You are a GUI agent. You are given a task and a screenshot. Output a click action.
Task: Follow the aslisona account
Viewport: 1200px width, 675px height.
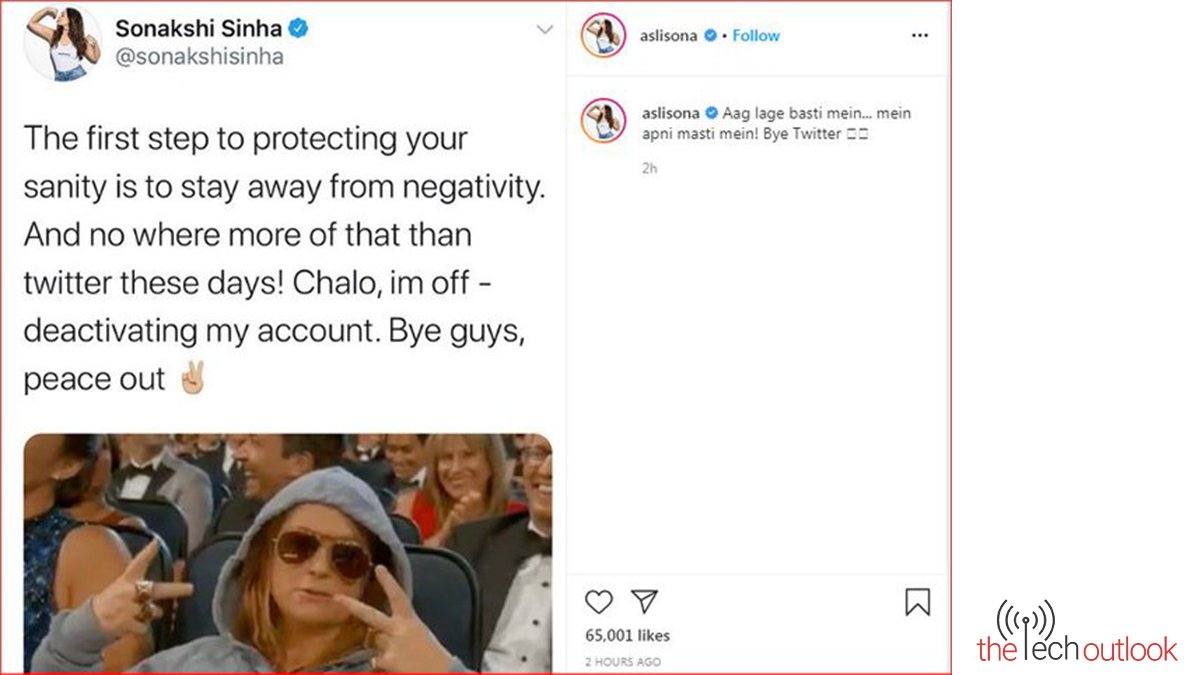click(x=756, y=35)
